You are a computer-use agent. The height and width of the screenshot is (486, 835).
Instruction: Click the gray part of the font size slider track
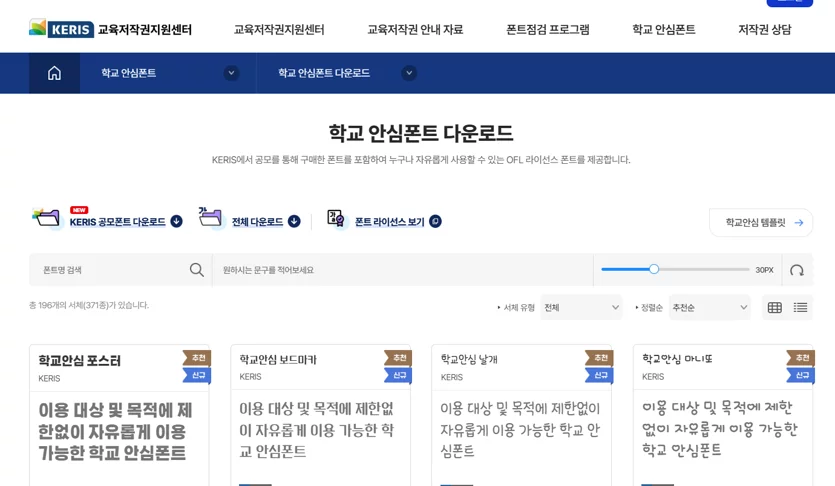[x=704, y=269]
